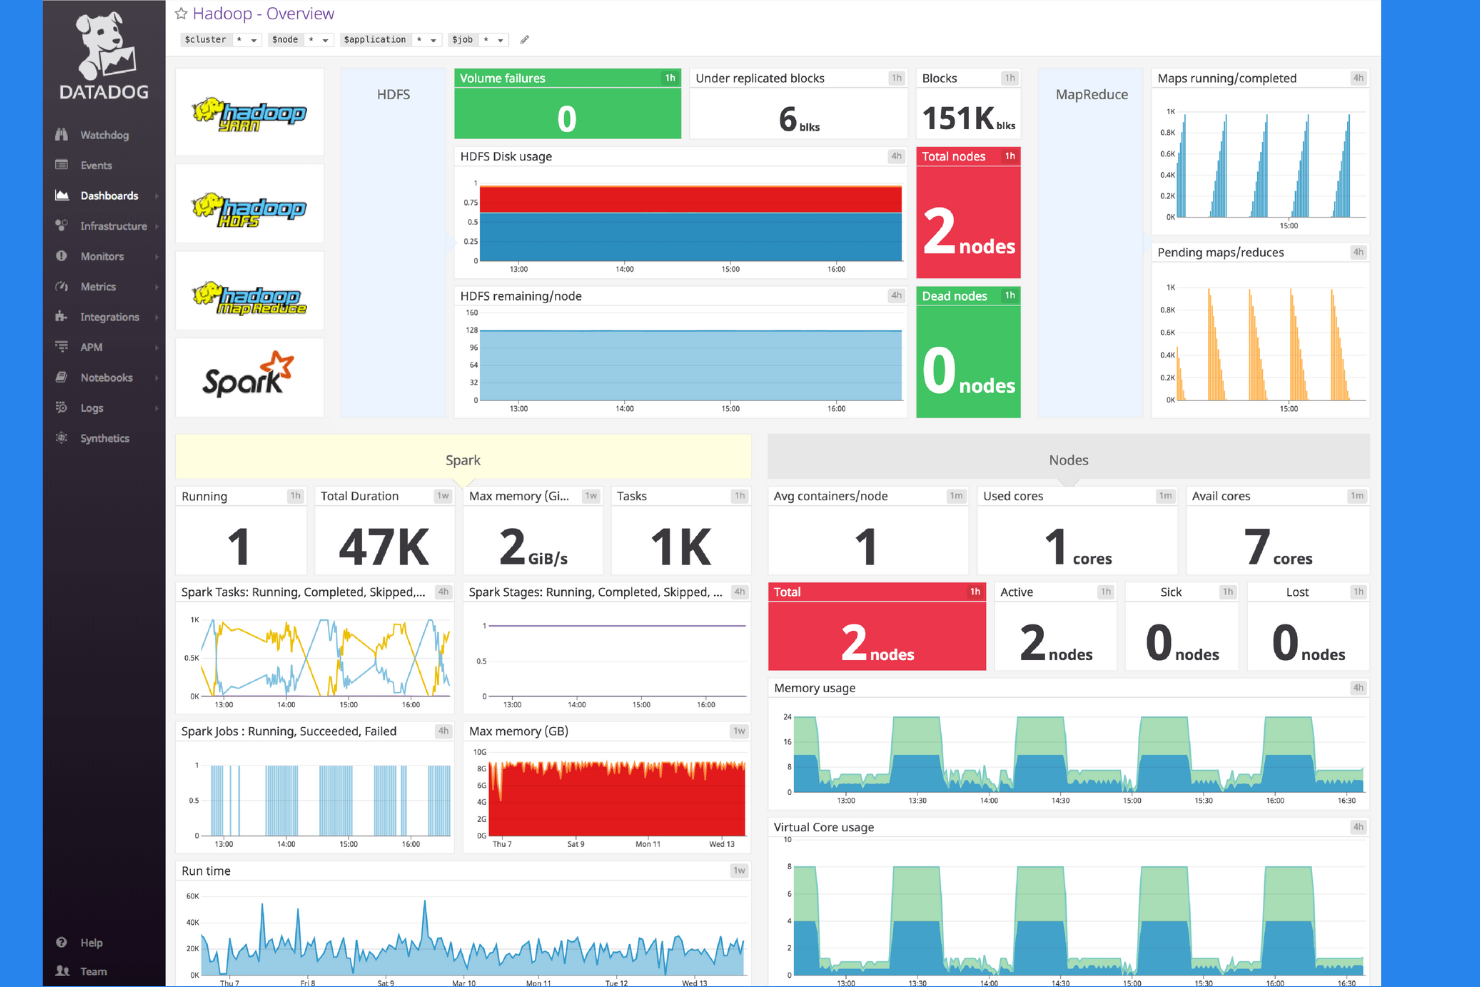The image size is (1480, 987).
Task: Open the Help link at the bottom
Action: 61,942
